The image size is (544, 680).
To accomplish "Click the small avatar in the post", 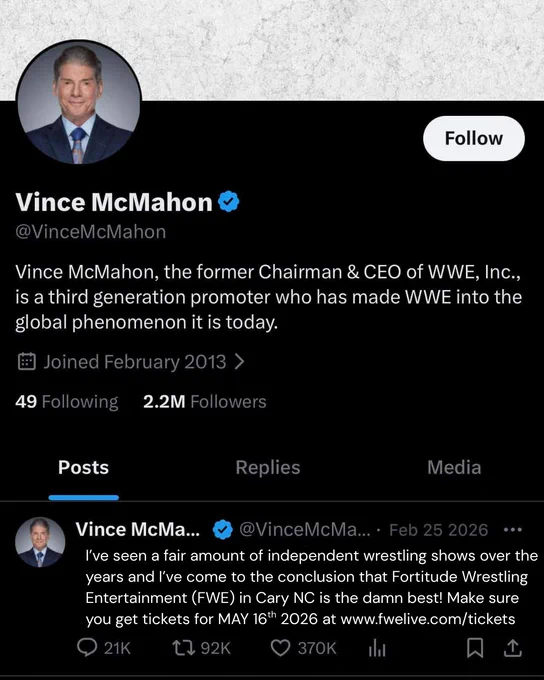I will point(40,542).
